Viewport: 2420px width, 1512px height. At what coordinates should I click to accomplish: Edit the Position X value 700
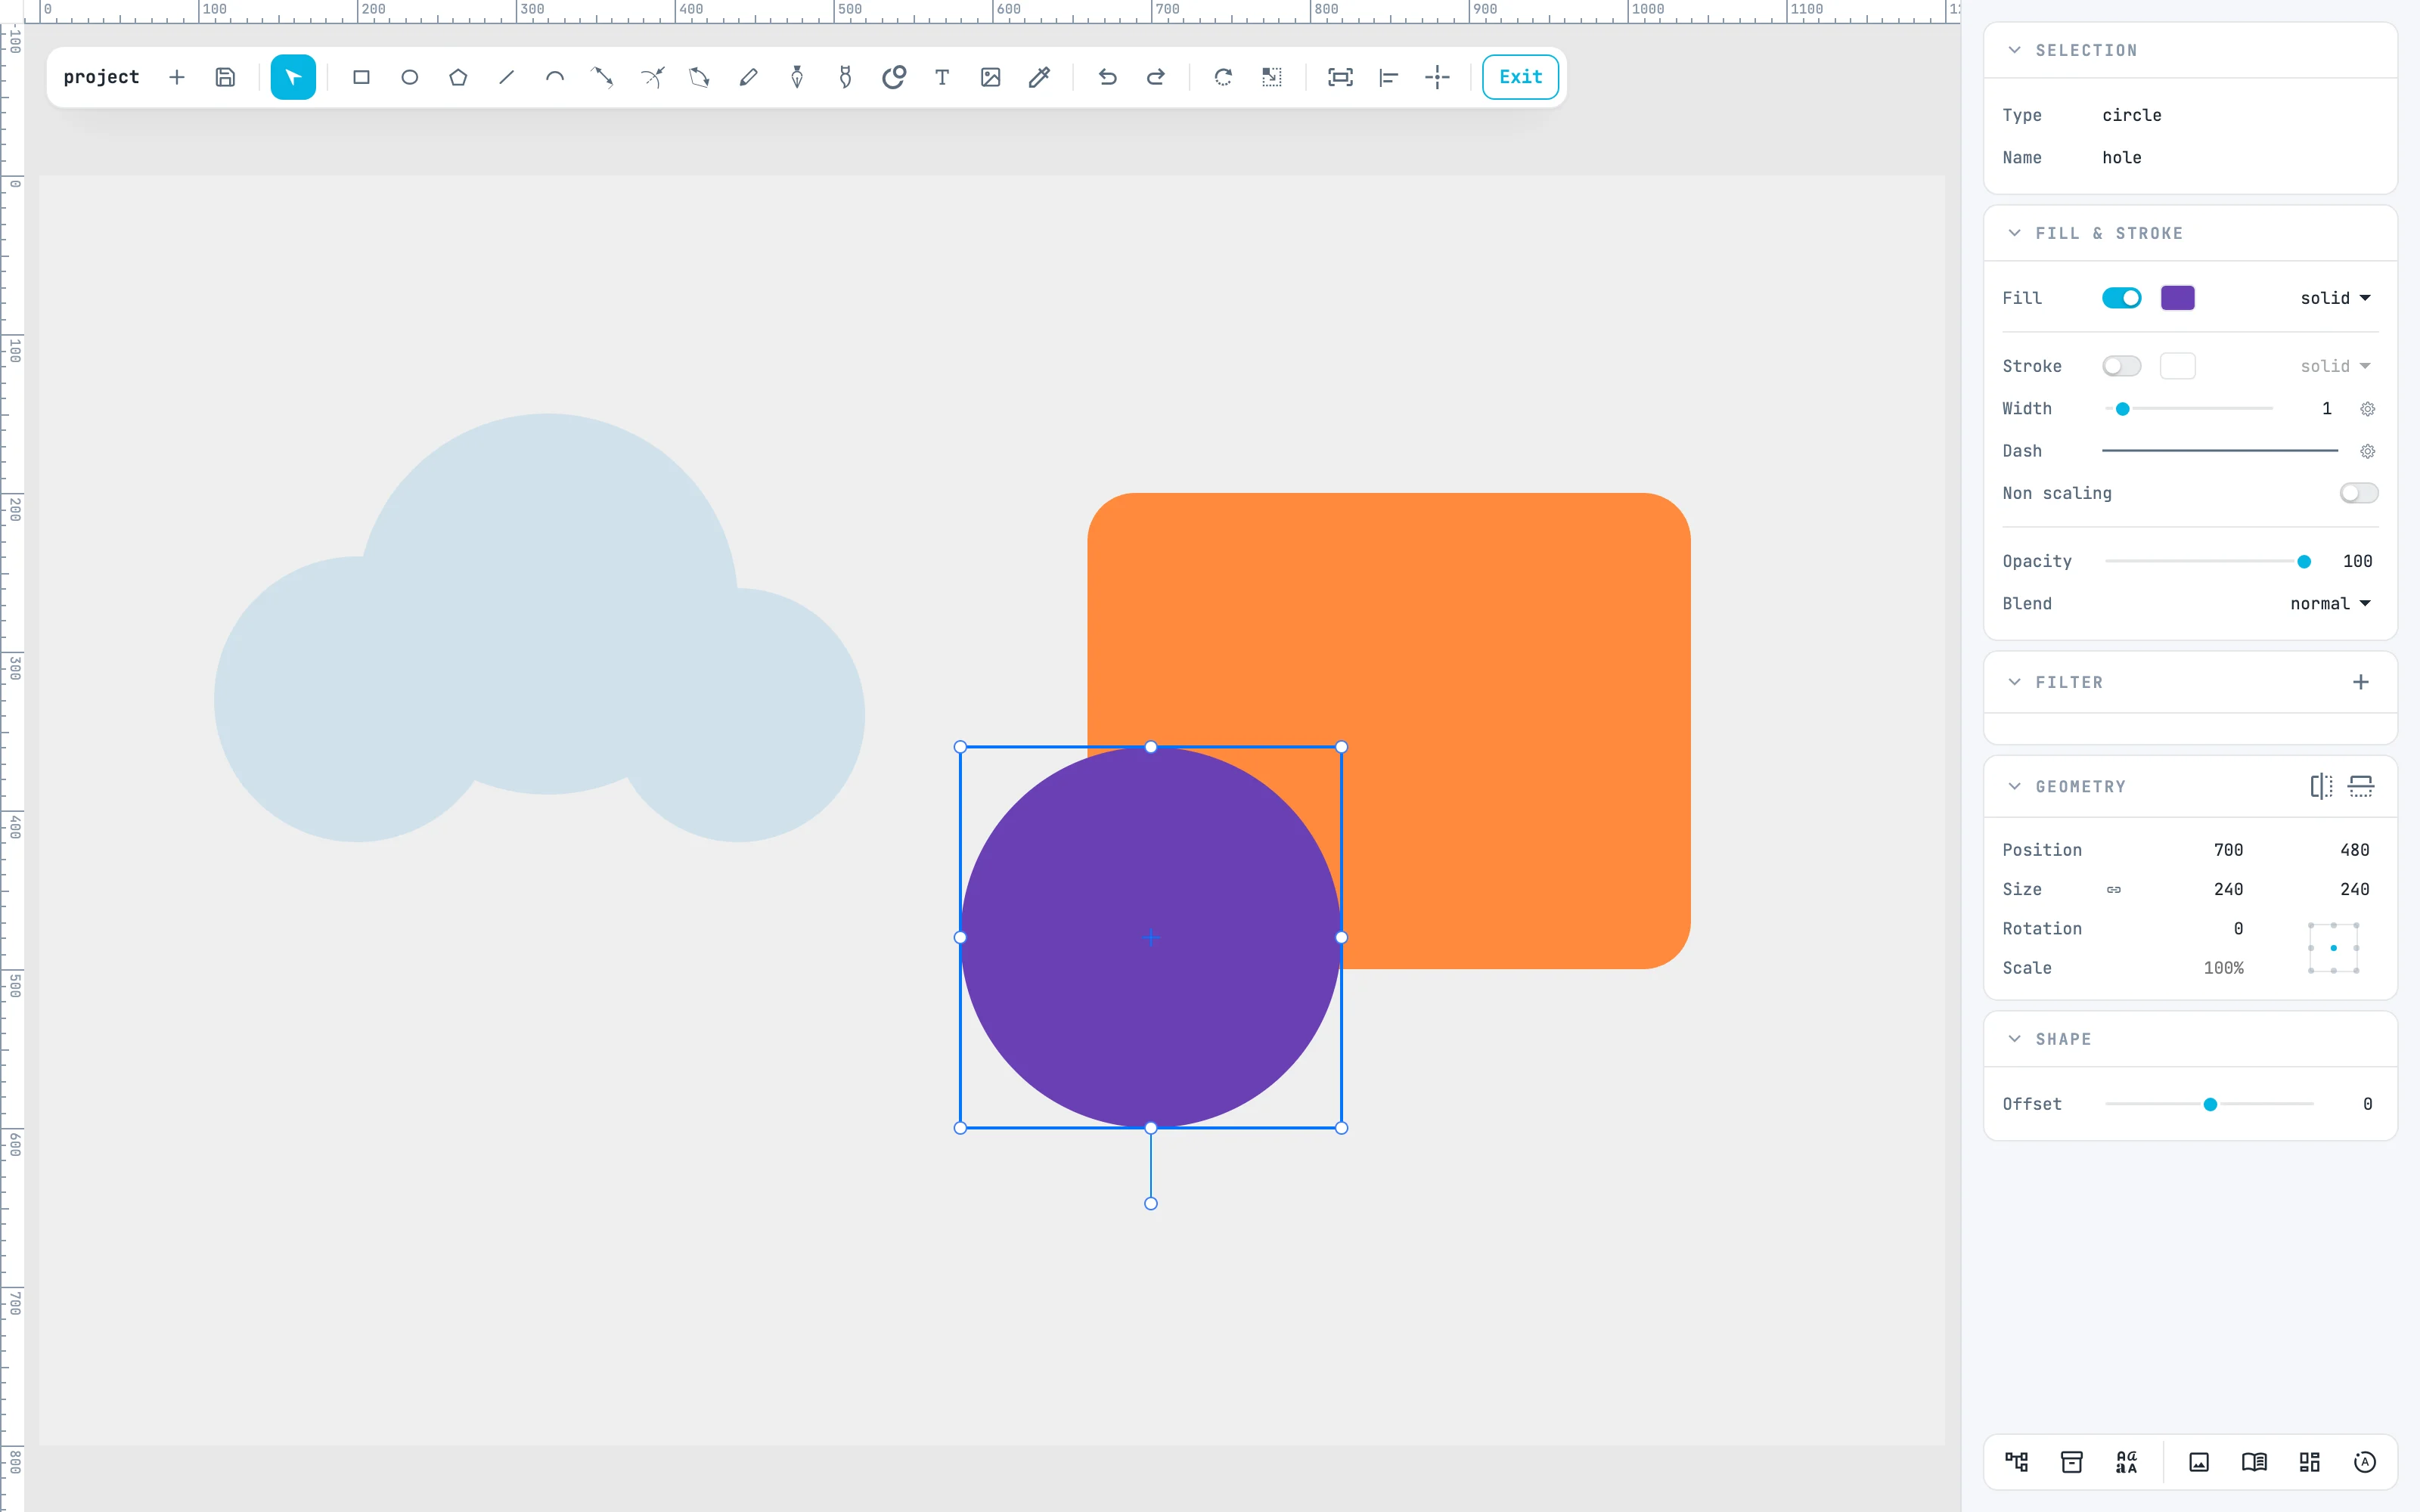2228,850
